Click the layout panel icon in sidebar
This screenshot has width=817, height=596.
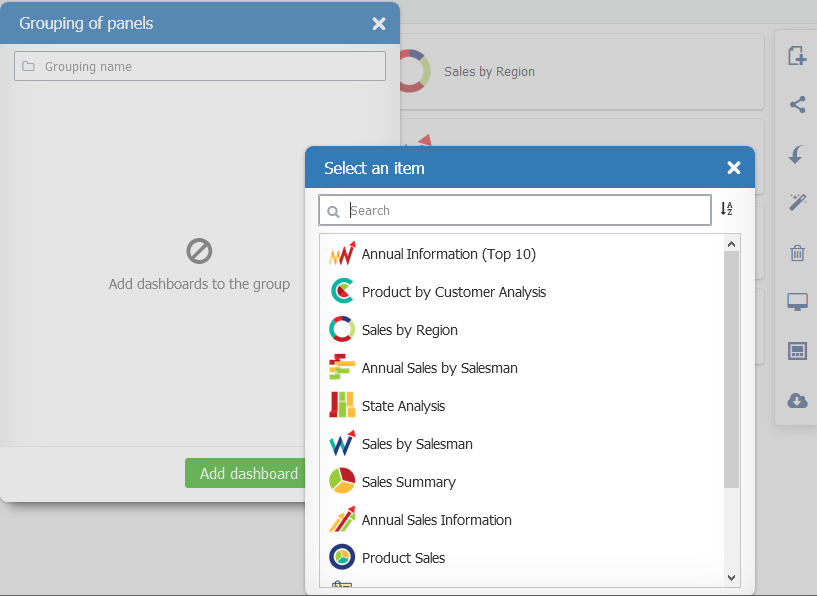[x=797, y=351]
